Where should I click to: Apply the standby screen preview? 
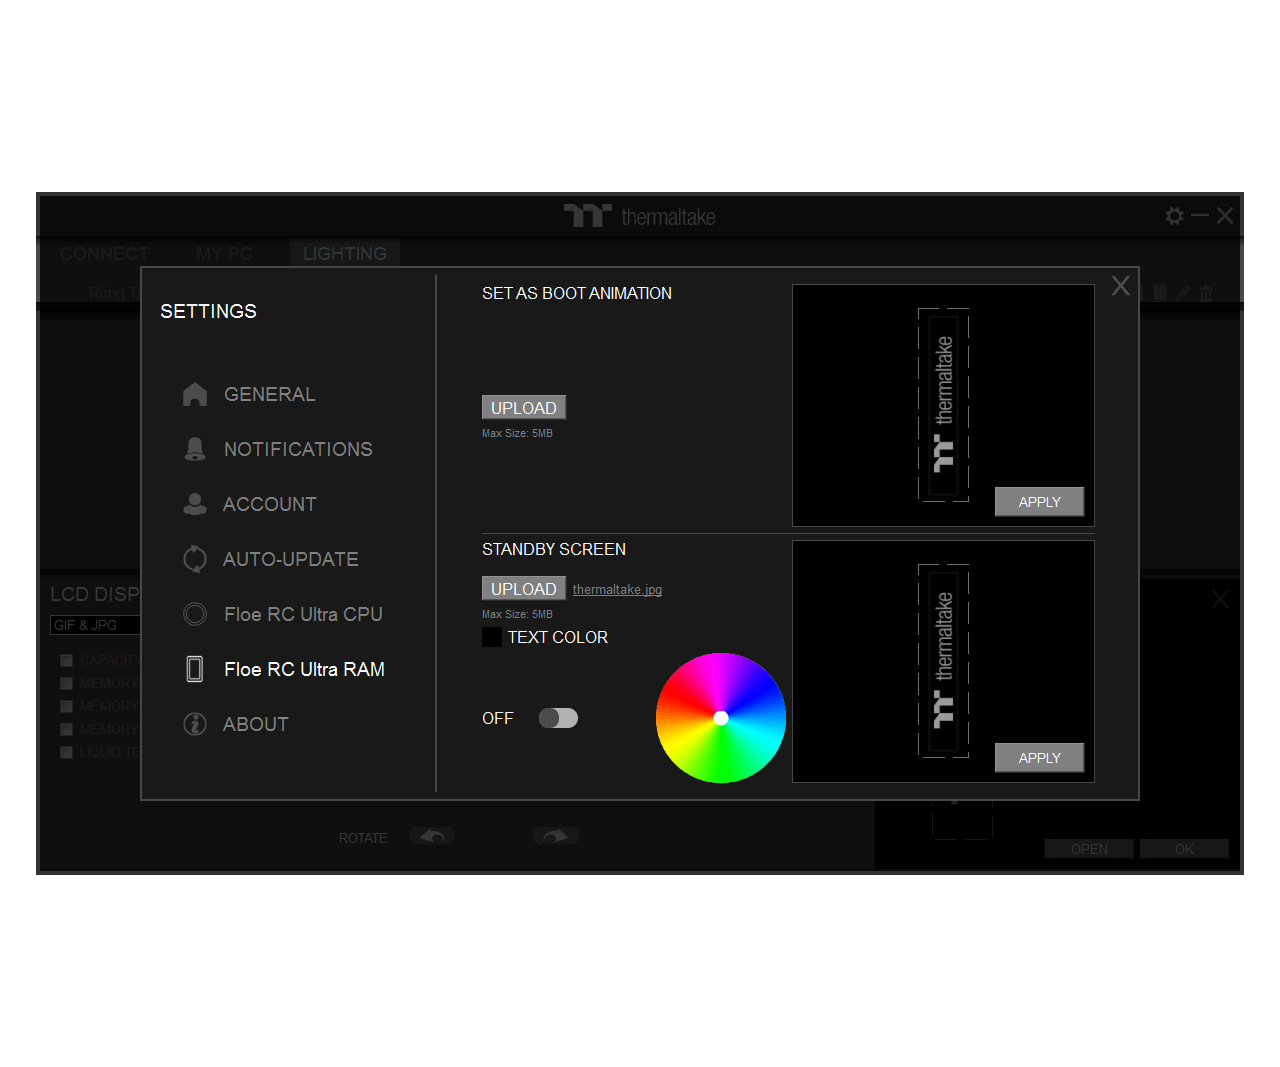coord(1040,758)
